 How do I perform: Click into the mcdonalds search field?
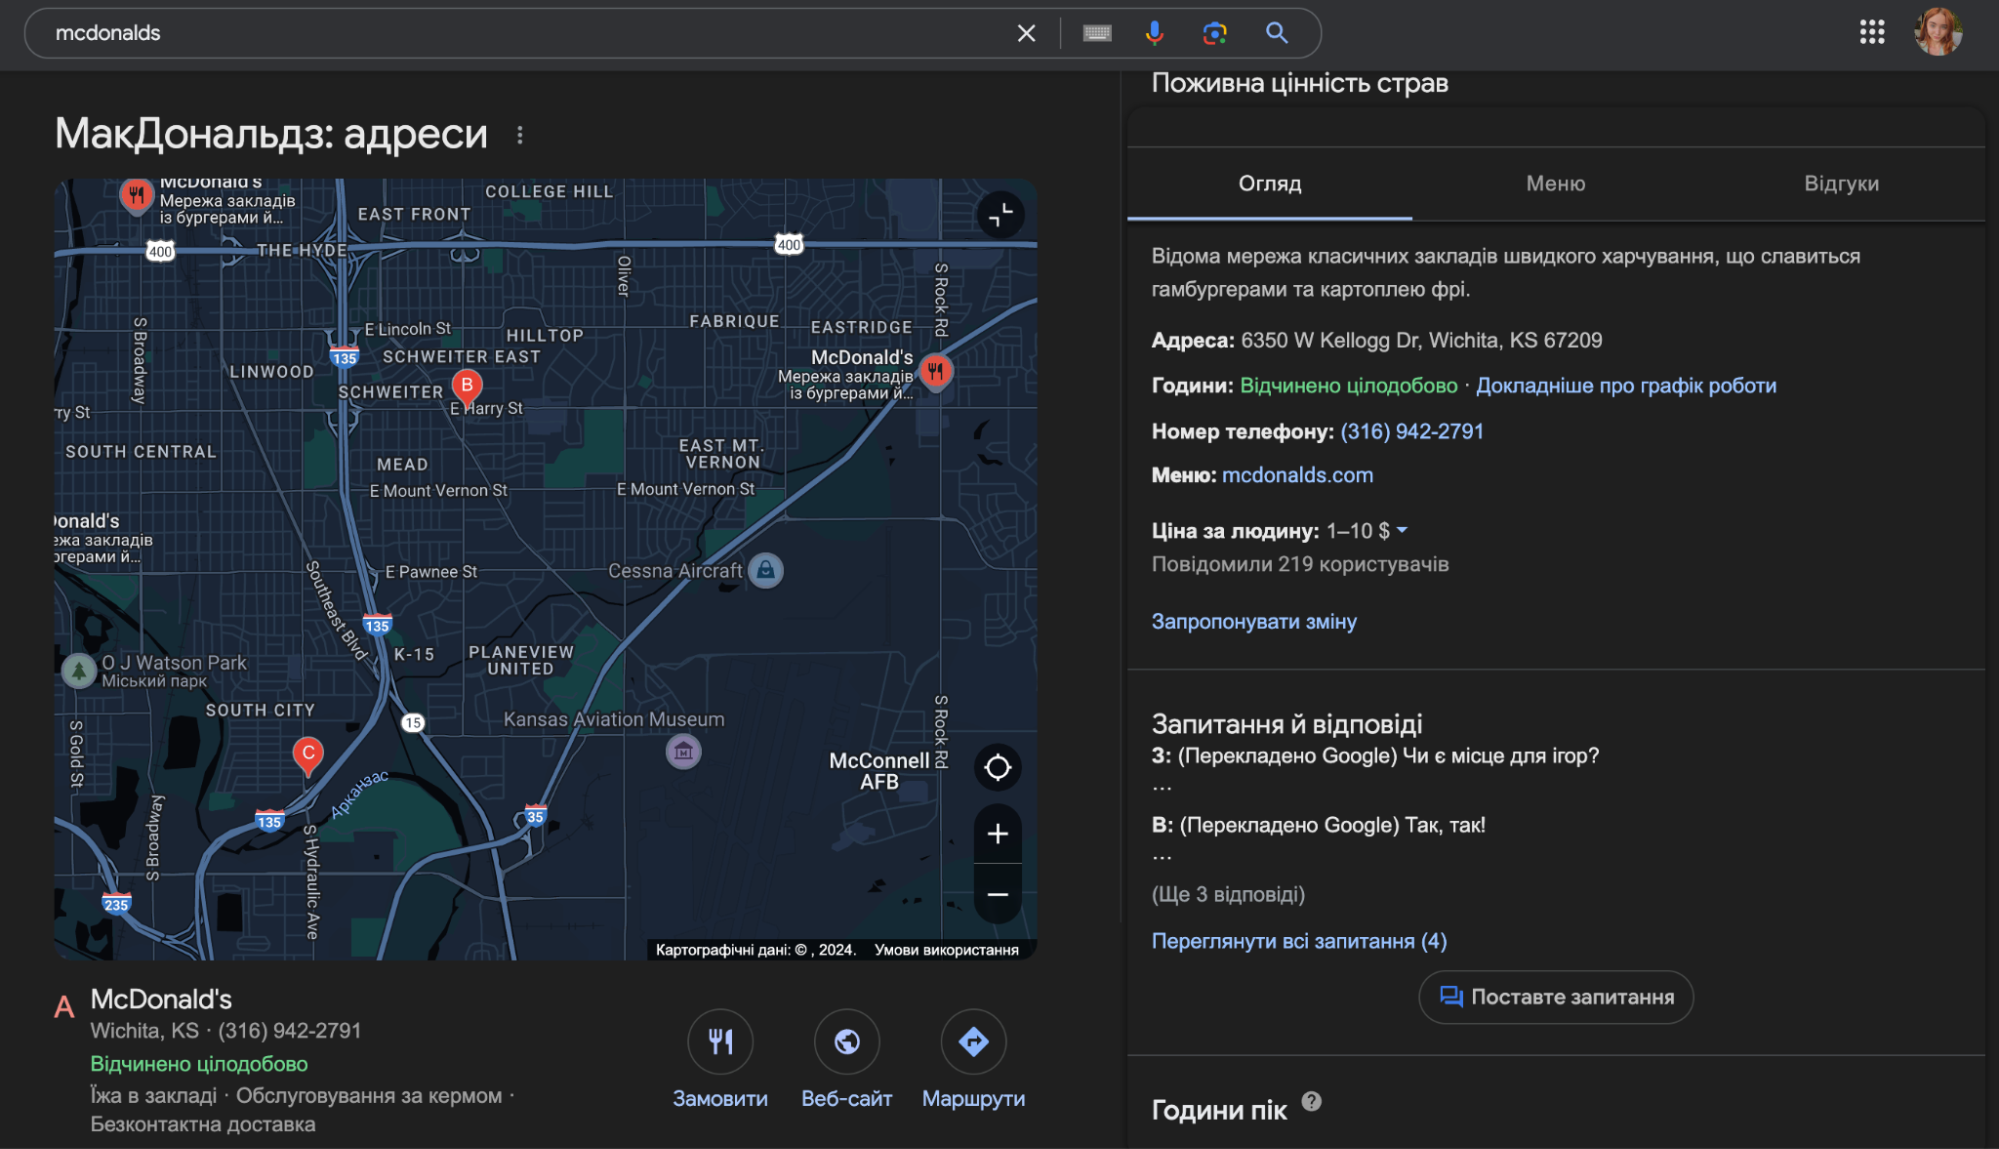pos(530,33)
